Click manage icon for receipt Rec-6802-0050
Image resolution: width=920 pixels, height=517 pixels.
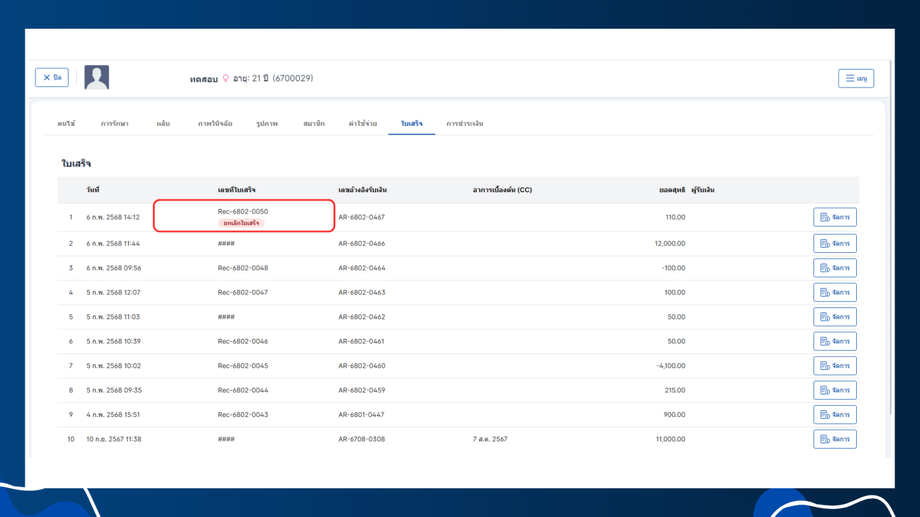(x=825, y=217)
